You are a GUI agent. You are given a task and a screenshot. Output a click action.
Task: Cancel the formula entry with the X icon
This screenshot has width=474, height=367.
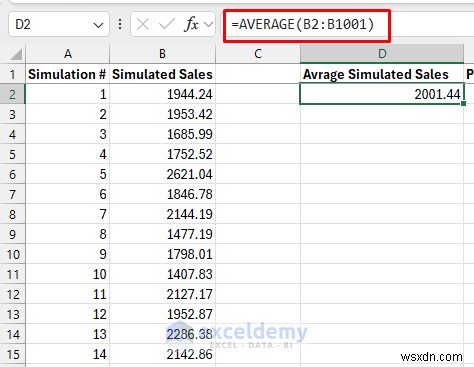[143, 24]
